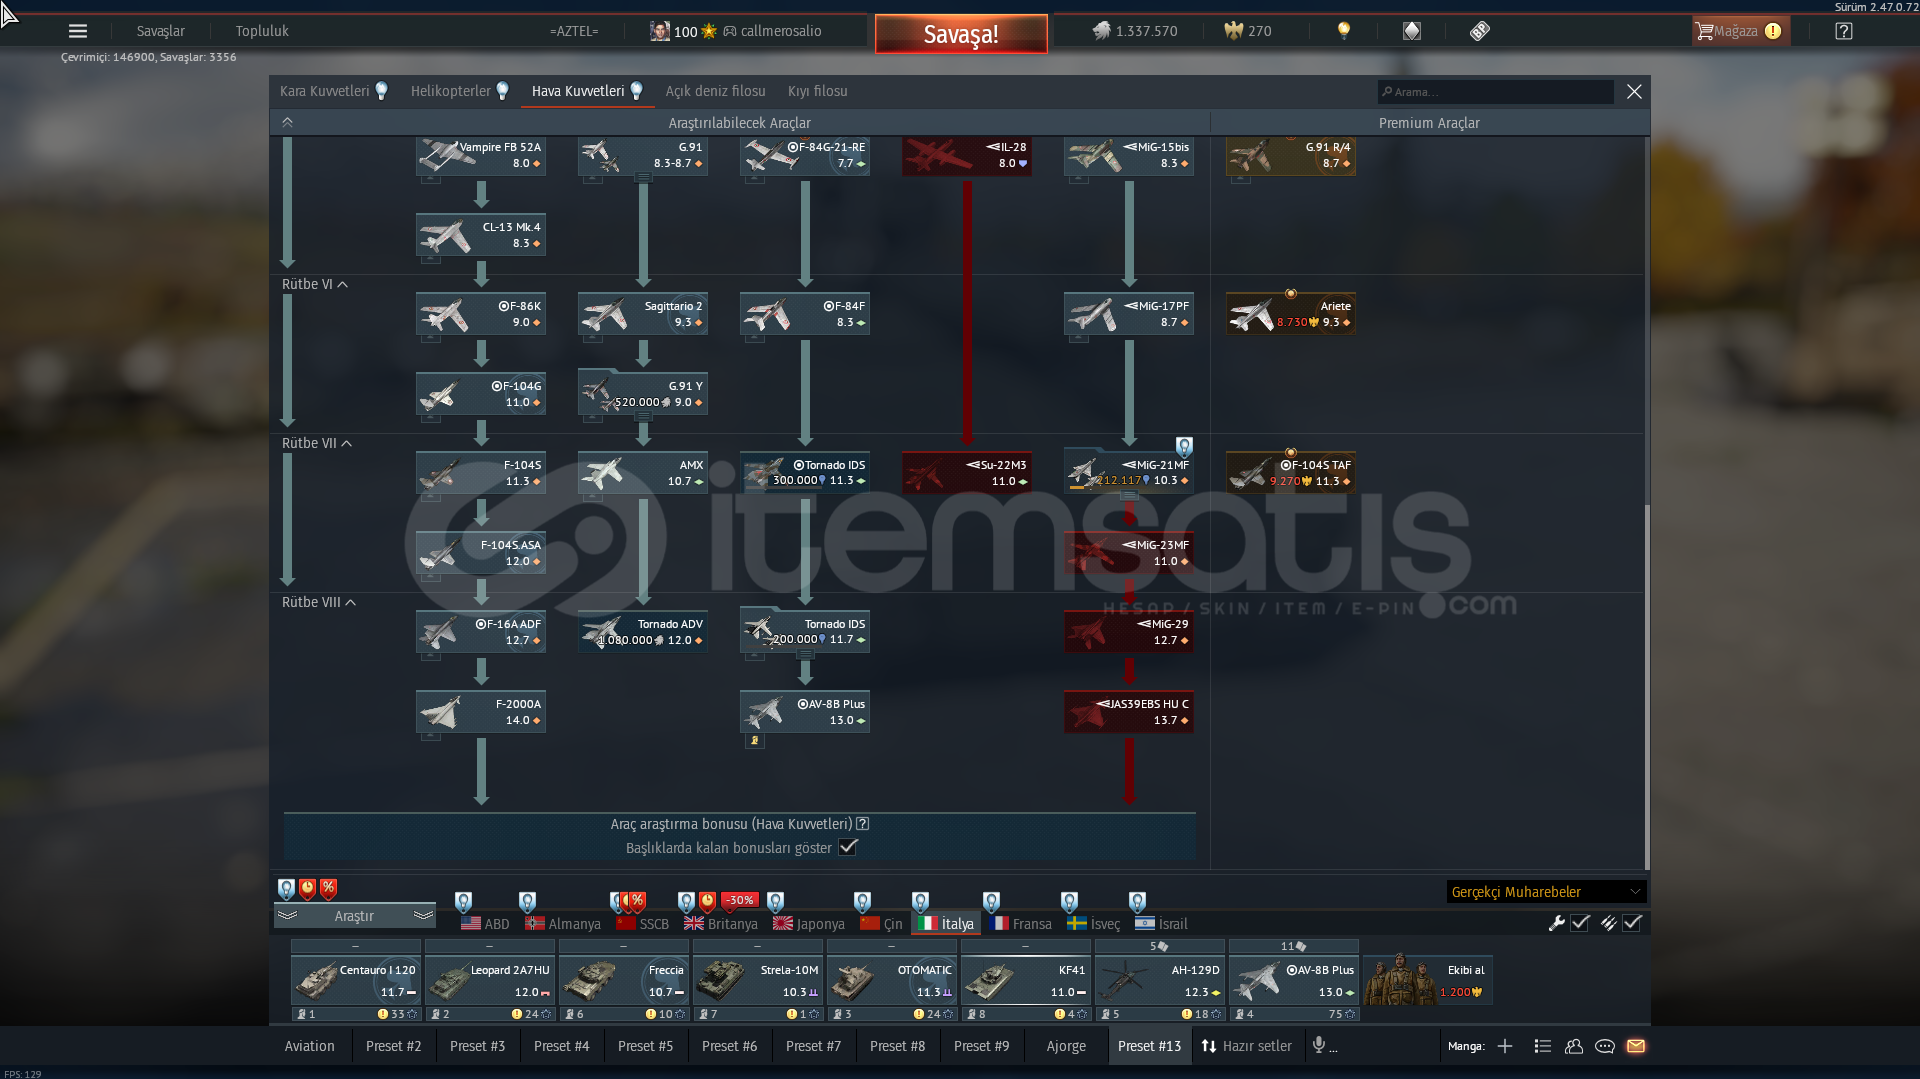Image resolution: width=1920 pixels, height=1079 pixels.
Task: Switch to Kıyı filosu tab
Action: pyautogui.click(x=818, y=91)
